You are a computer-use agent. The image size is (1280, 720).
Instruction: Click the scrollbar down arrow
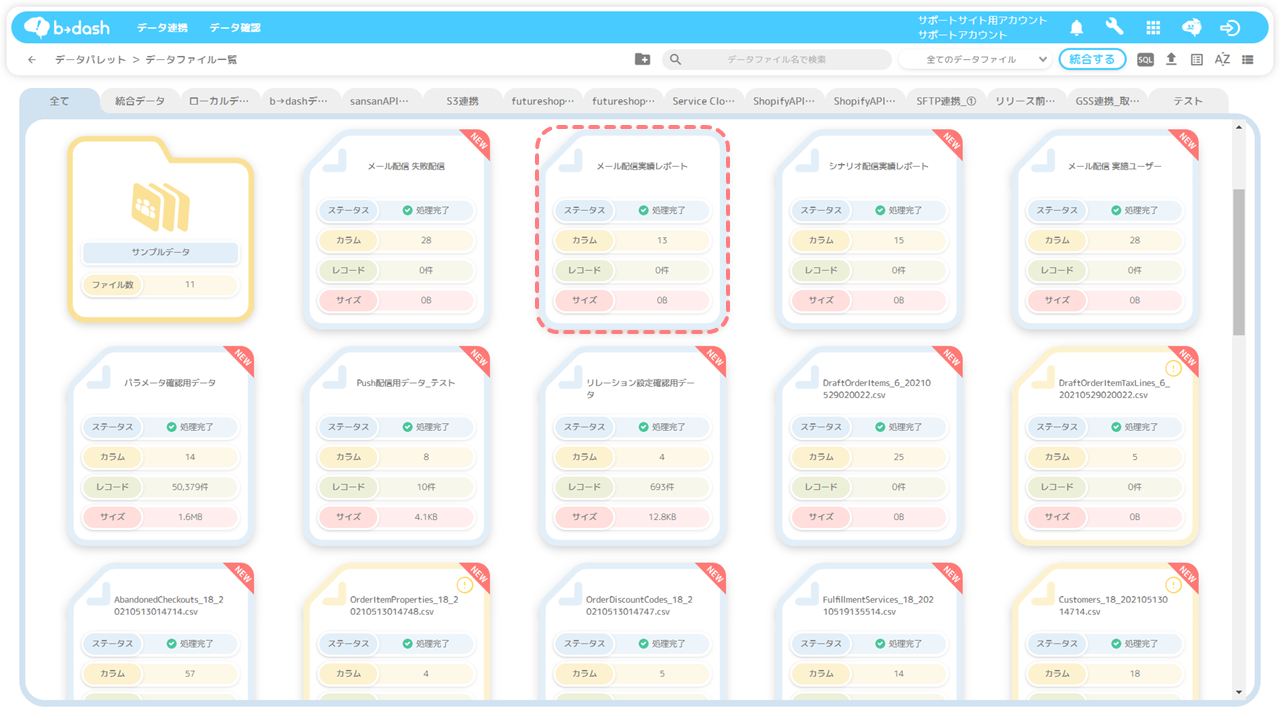[x=1239, y=692]
